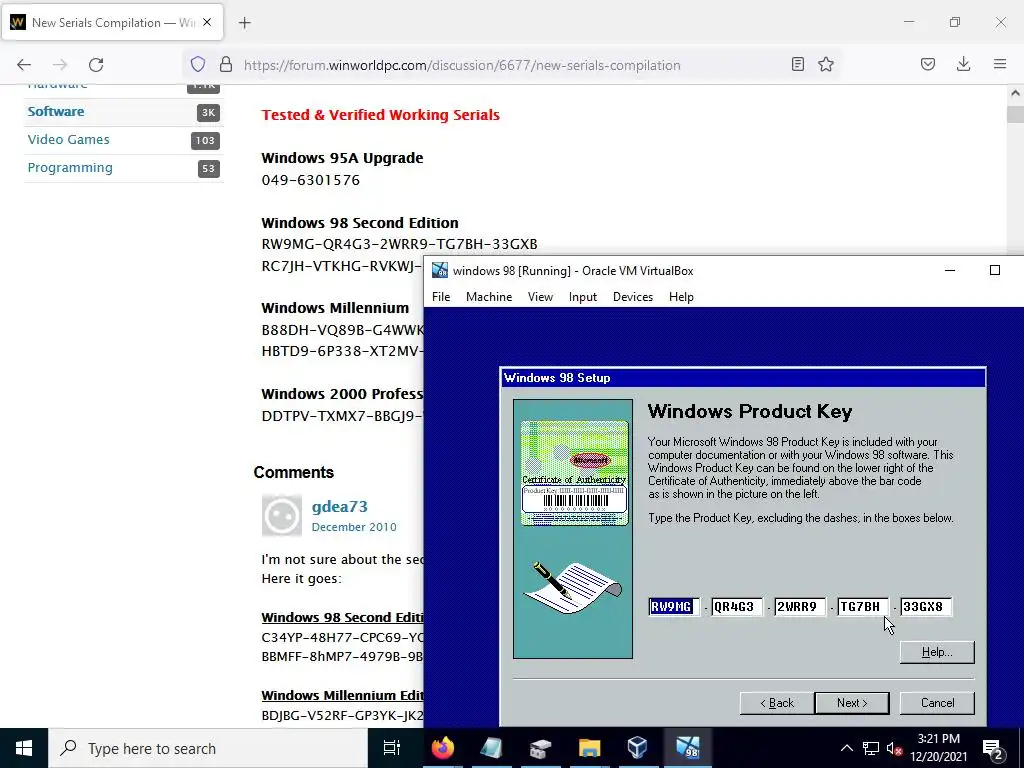Click first product key box RW9MG
Viewport: 1024px width, 768px height.
click(674, 607)
